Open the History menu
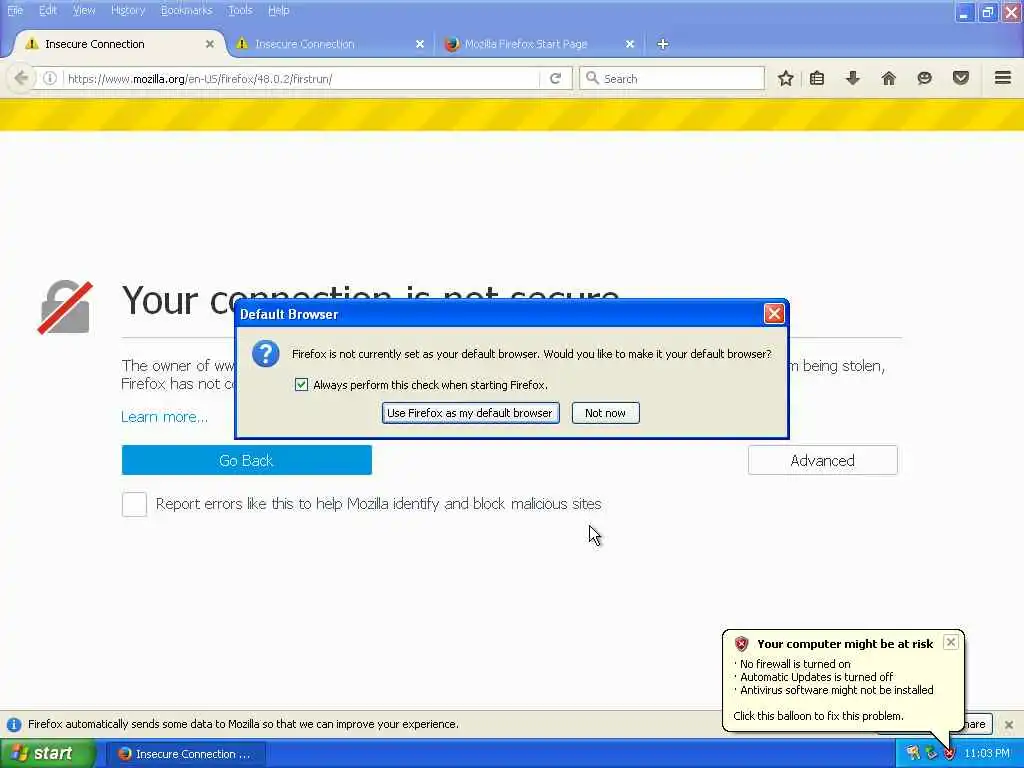This screenshot has height=768, width=1024. (x=128, y=10)
